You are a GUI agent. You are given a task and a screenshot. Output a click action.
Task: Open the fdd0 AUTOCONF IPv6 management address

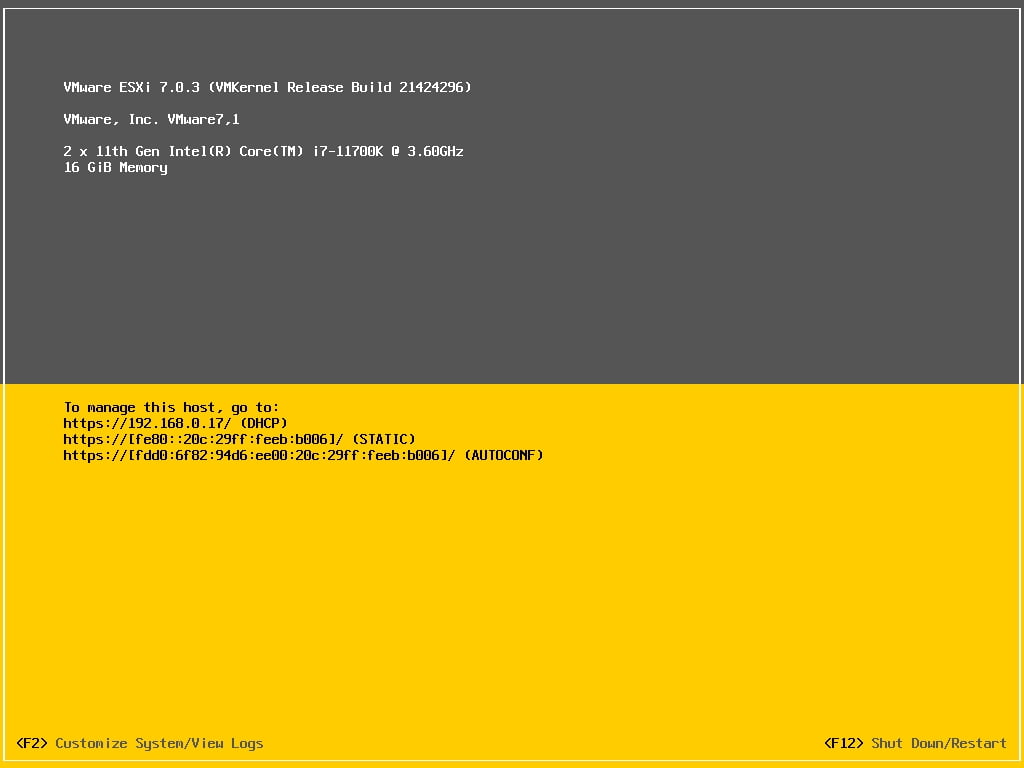[303, 455]
